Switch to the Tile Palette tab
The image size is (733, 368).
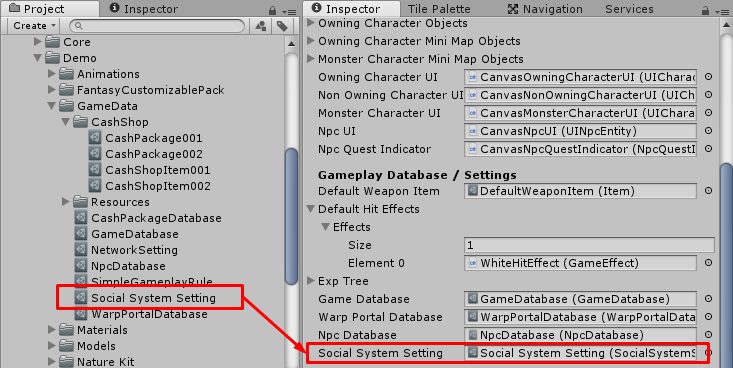pos(438,9)
